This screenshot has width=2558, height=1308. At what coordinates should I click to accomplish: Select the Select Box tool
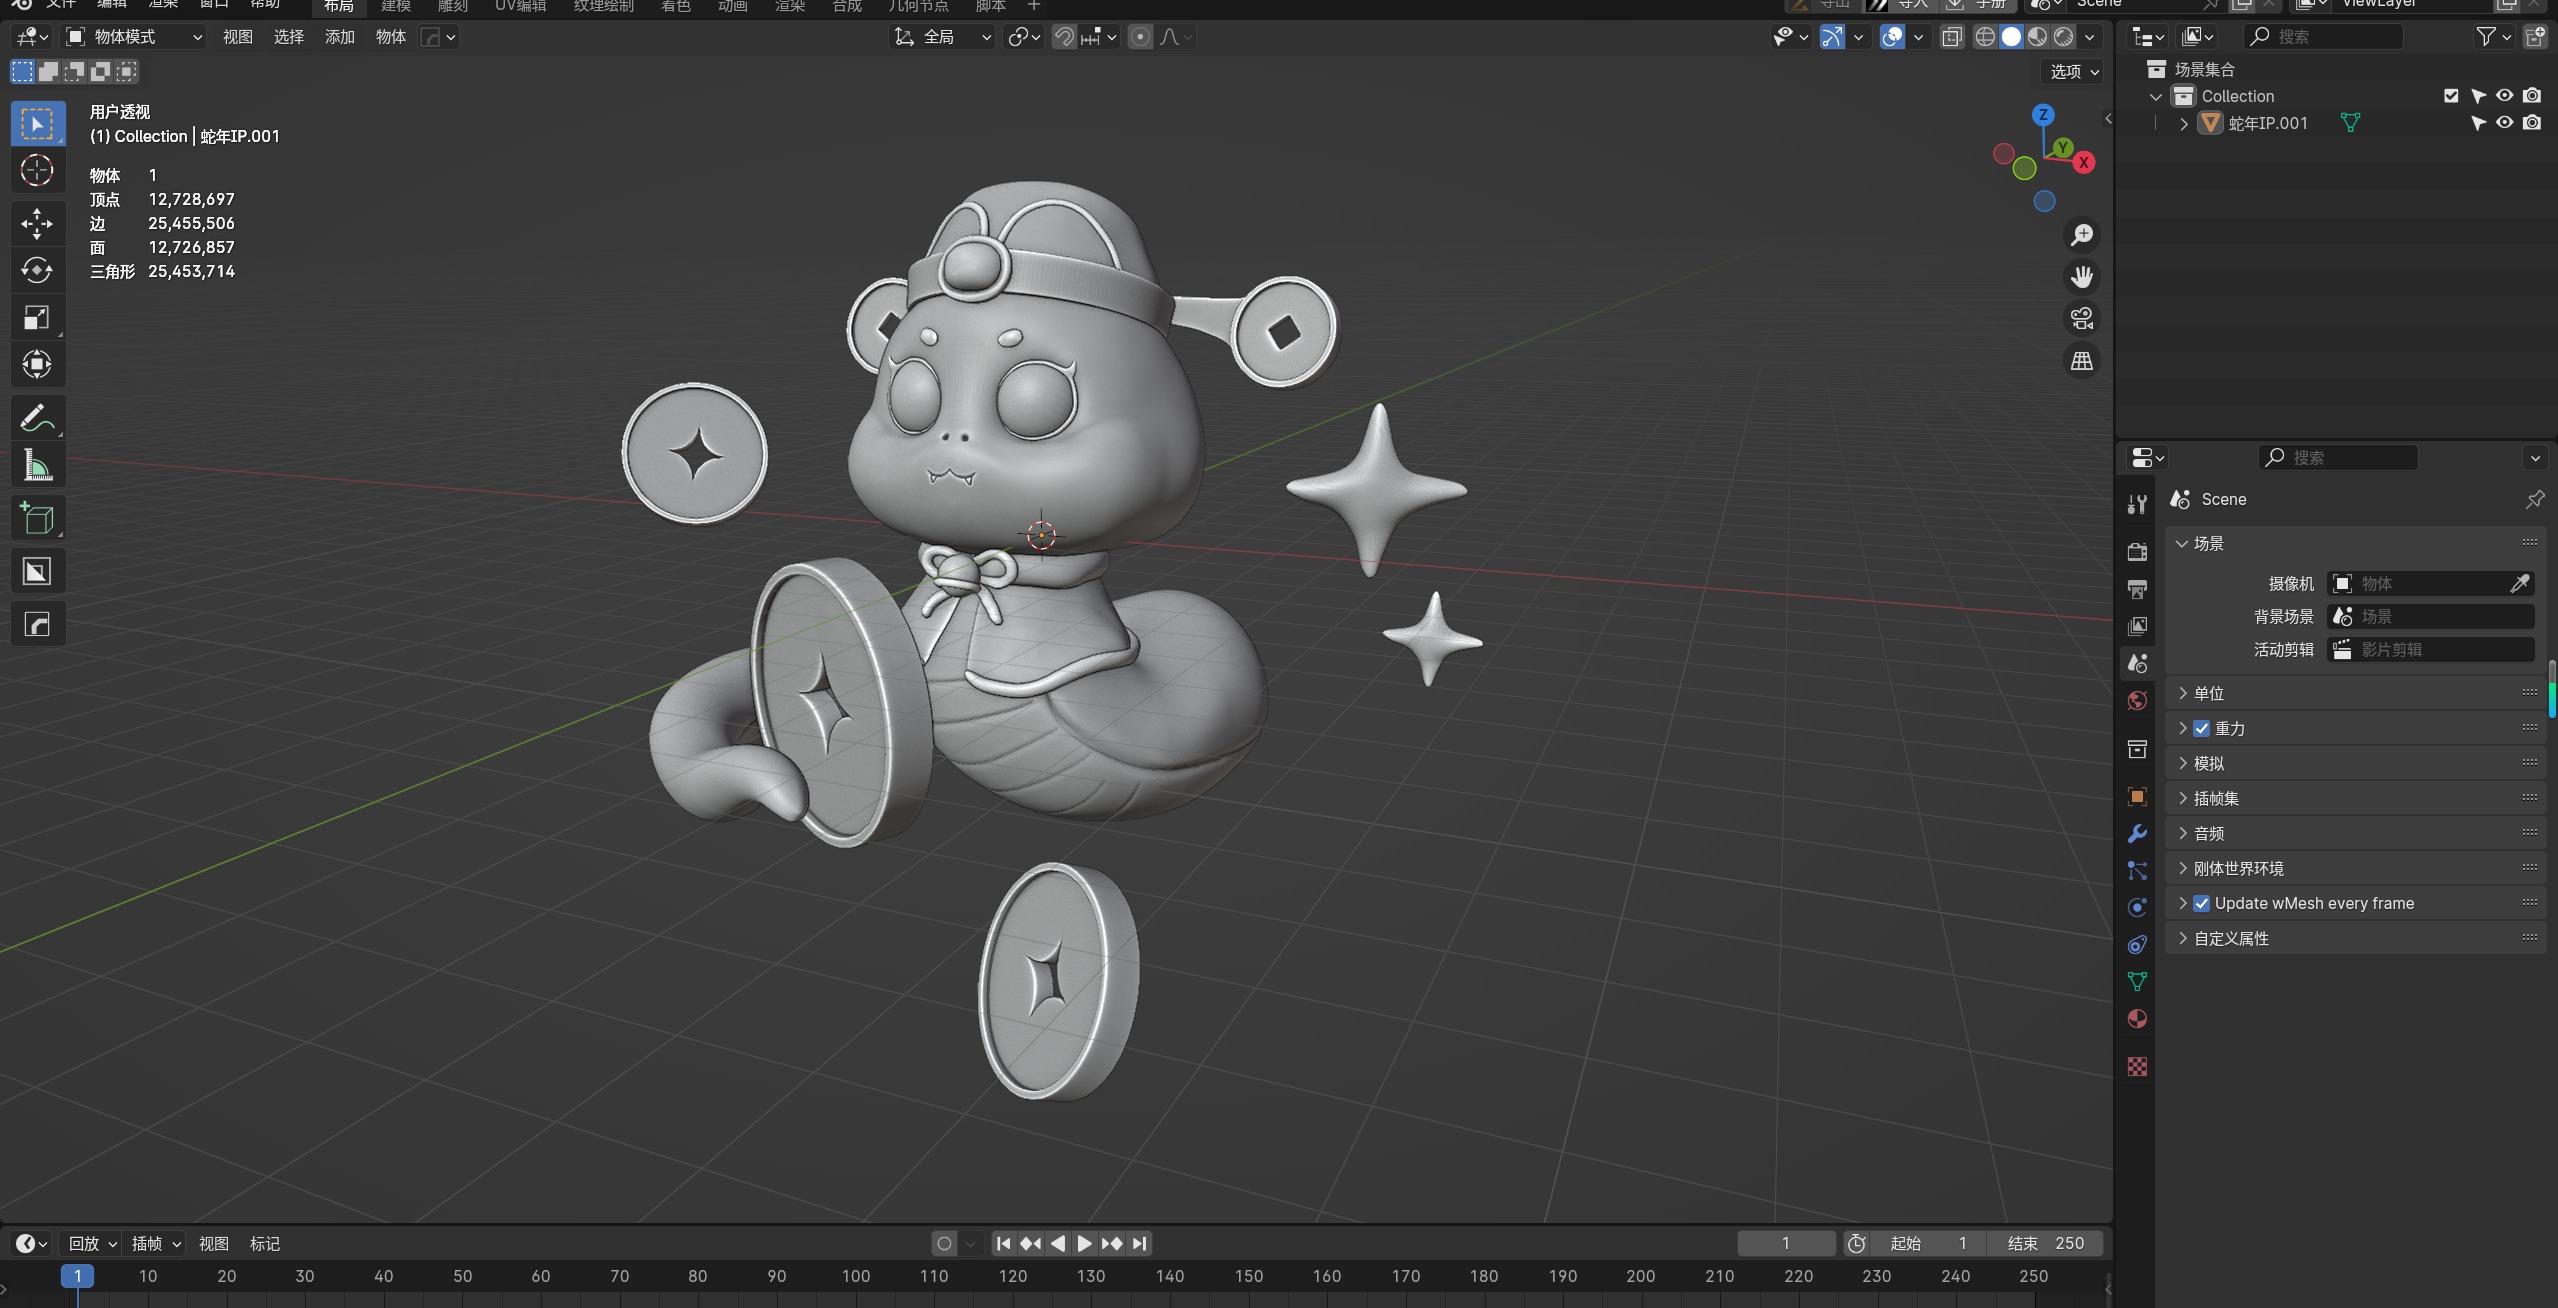click(37, 124)
